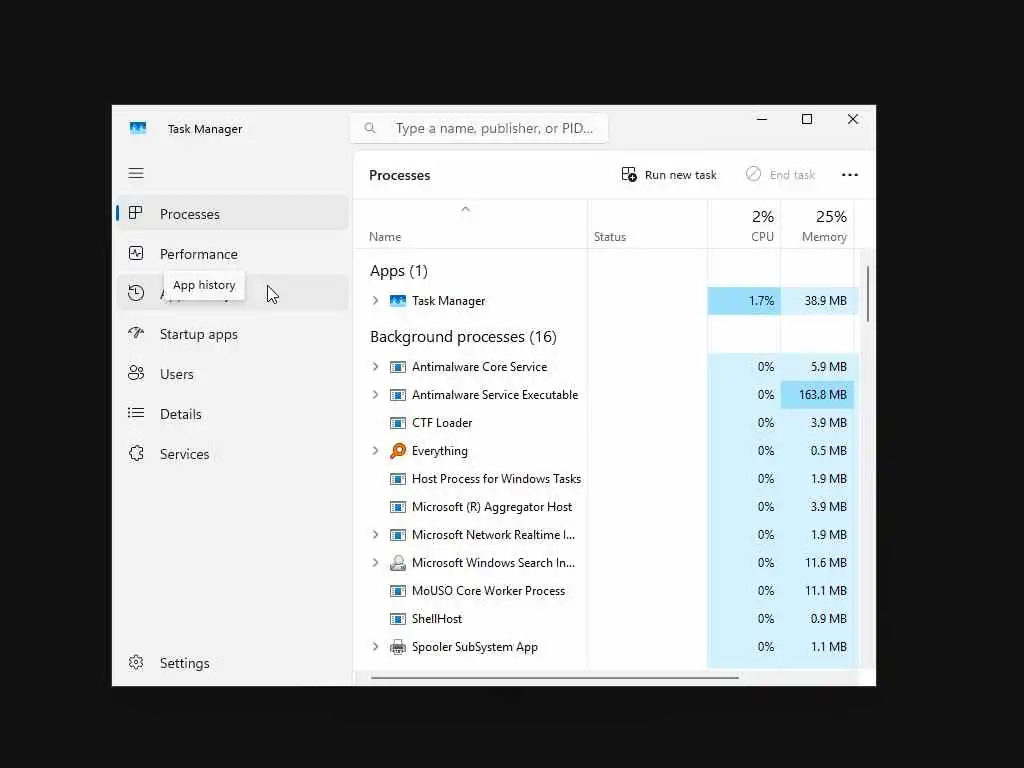This screenshot has width=1024, height=768.
Task: Select the CTF Loader row name
Action: [x=441, y=423]
